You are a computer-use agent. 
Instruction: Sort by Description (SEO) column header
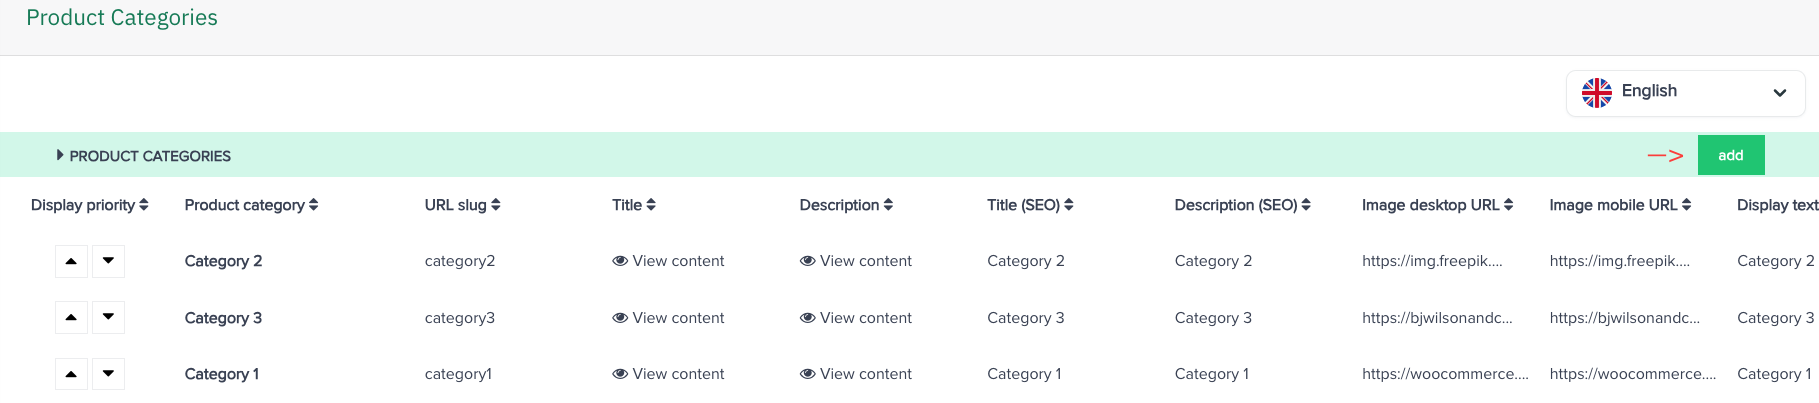1242,205
